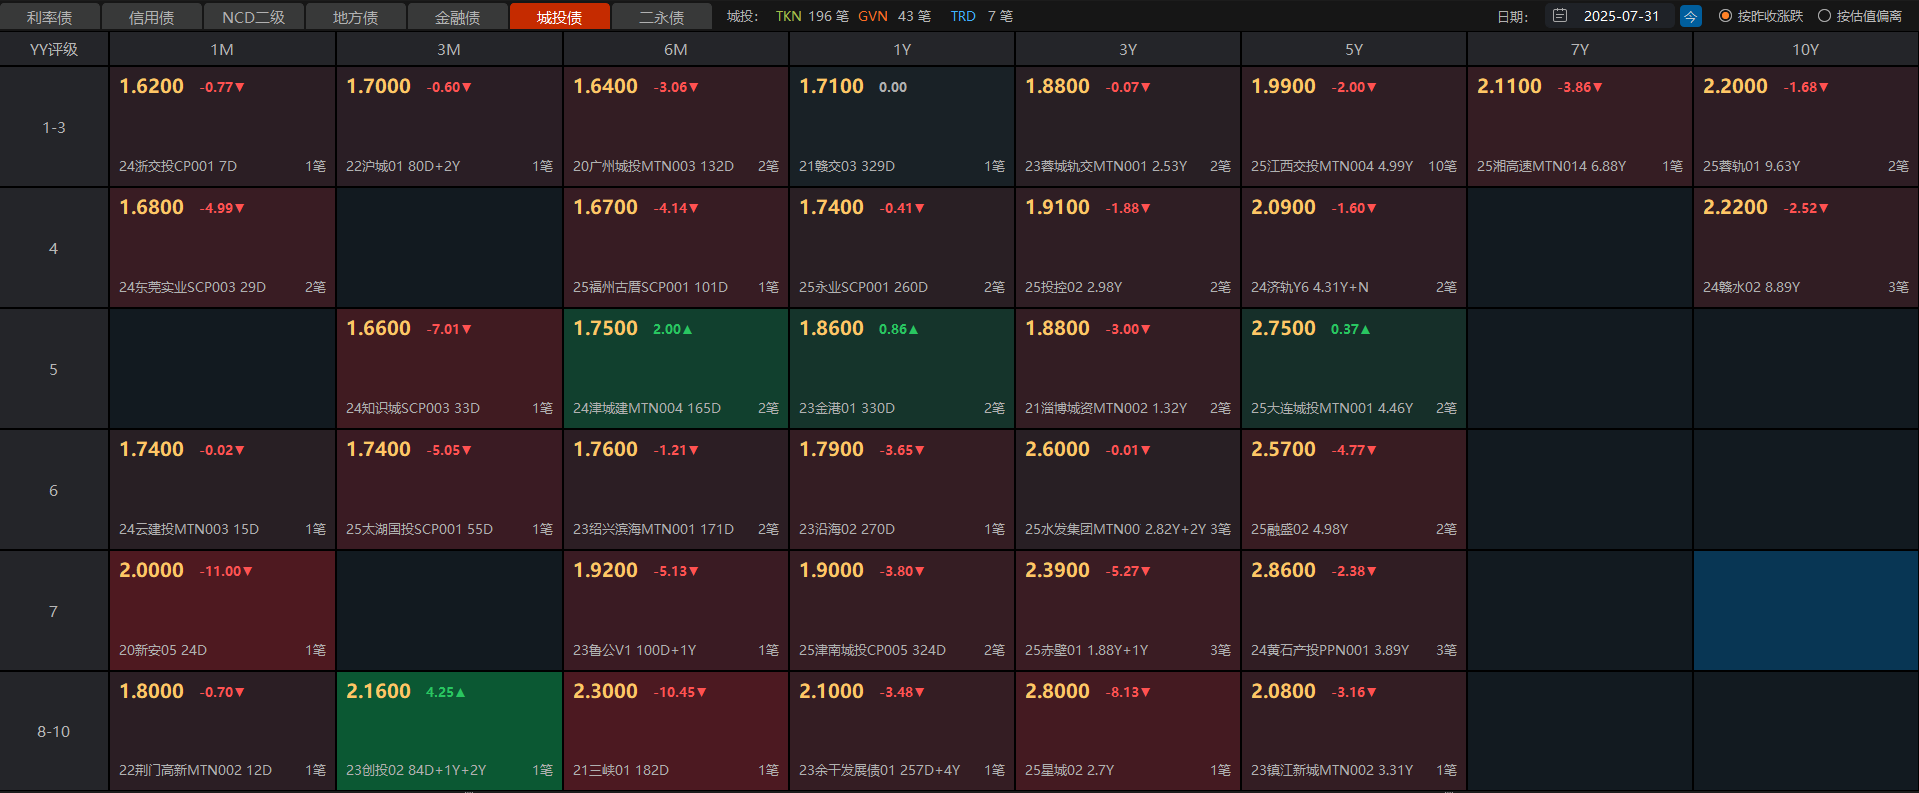Click the YY评级 column header

point(54,49)
